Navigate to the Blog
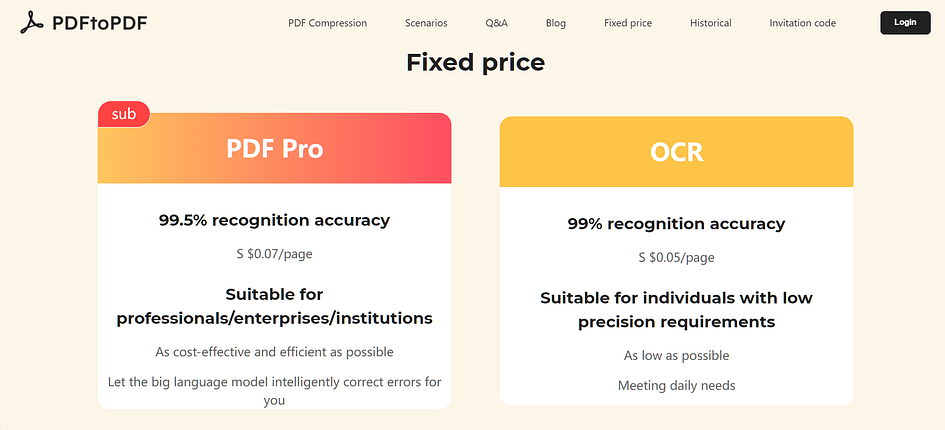This screenshot has height=430, width=945. tap(556, 23)
